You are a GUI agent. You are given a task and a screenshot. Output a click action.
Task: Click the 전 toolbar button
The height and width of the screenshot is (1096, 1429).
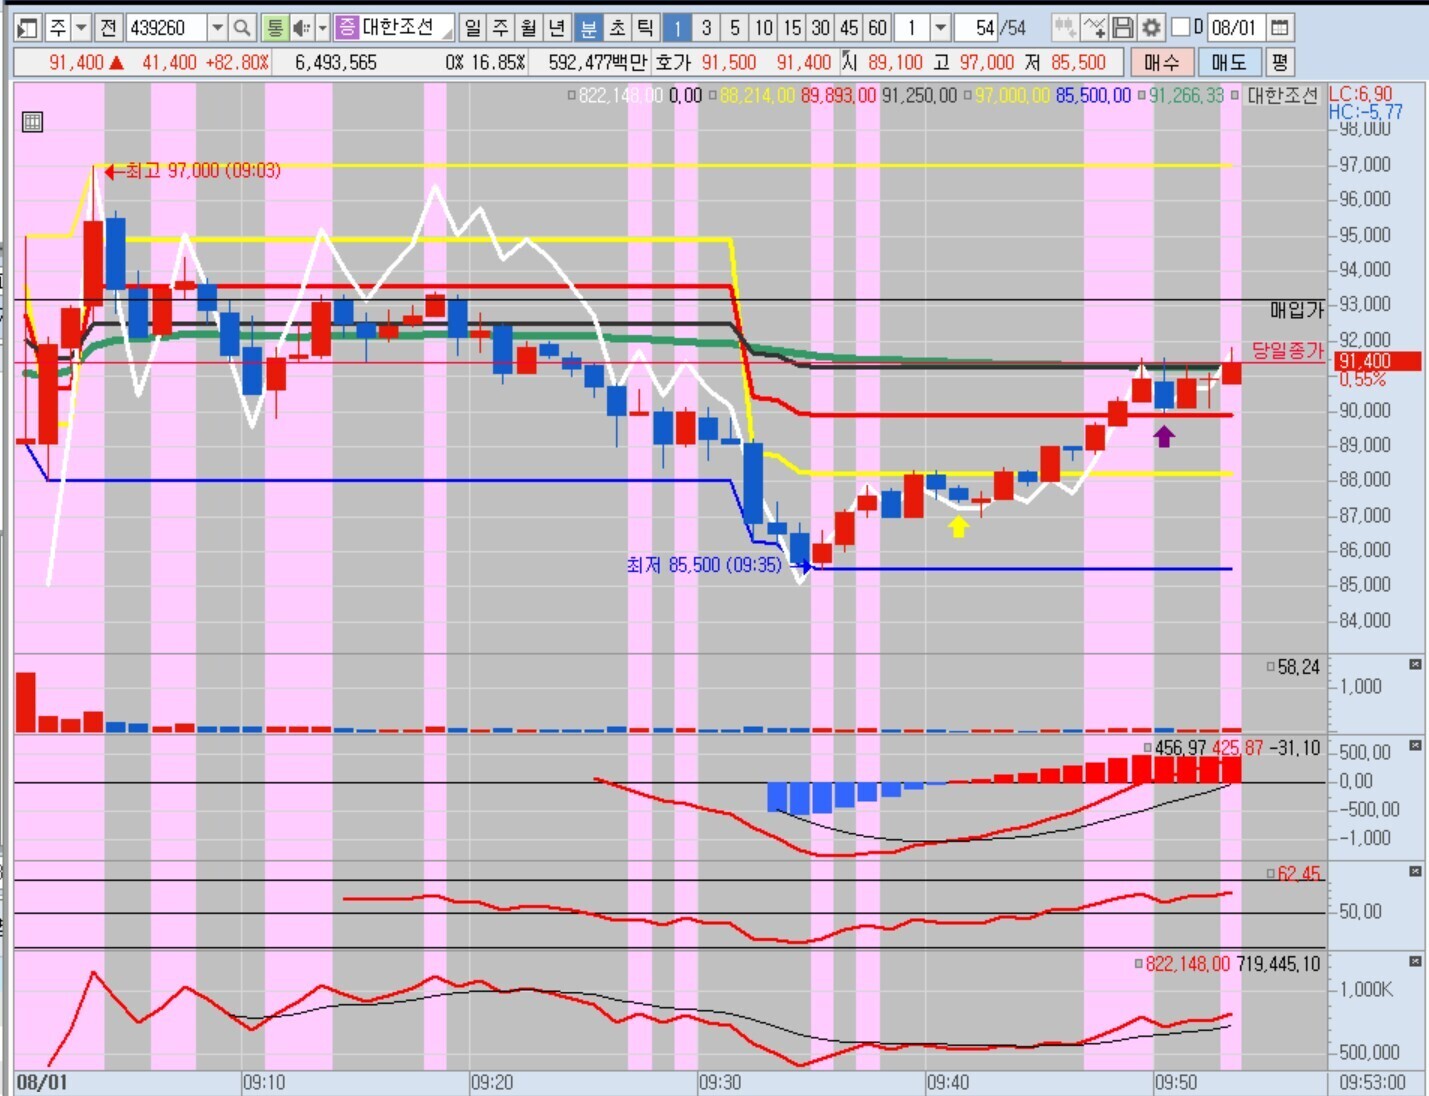109,27
